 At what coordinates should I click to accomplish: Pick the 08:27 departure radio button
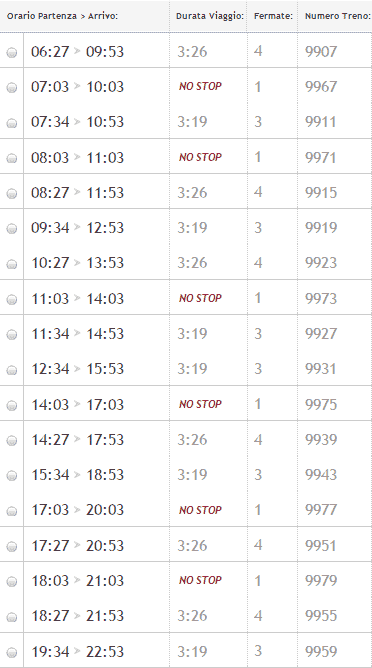12,194
